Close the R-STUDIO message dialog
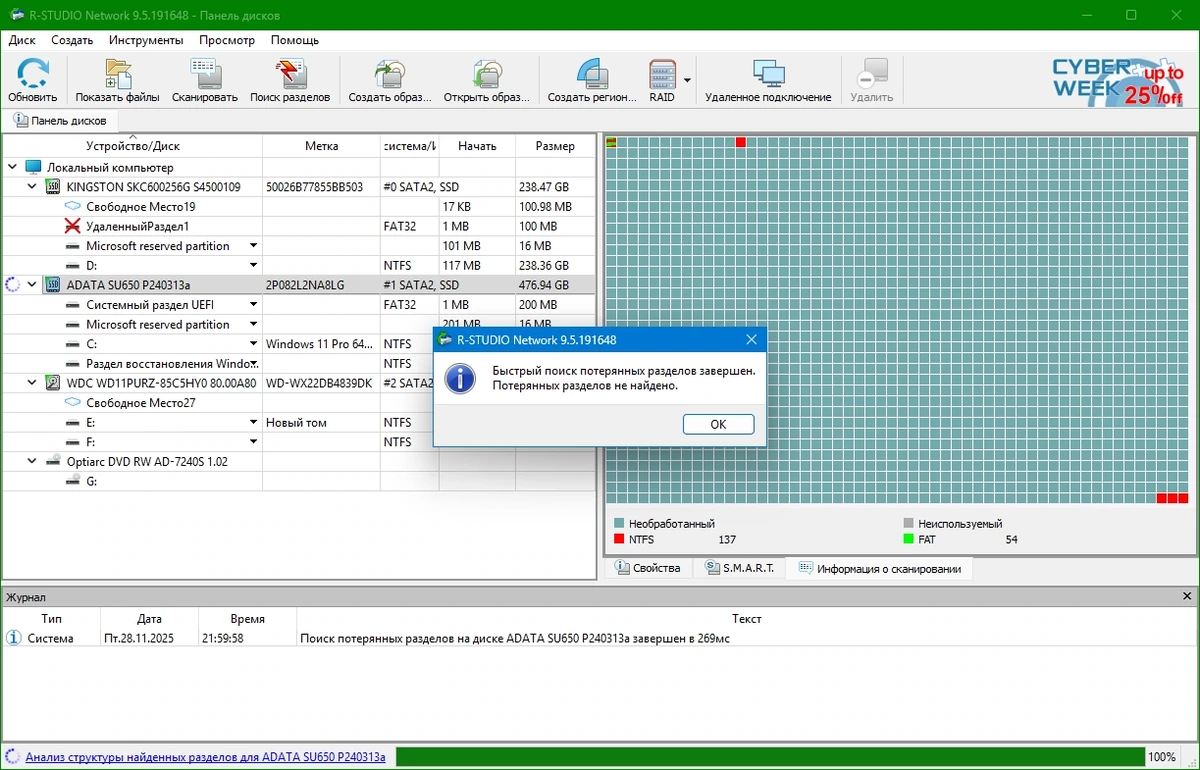 tap(751, 340)
